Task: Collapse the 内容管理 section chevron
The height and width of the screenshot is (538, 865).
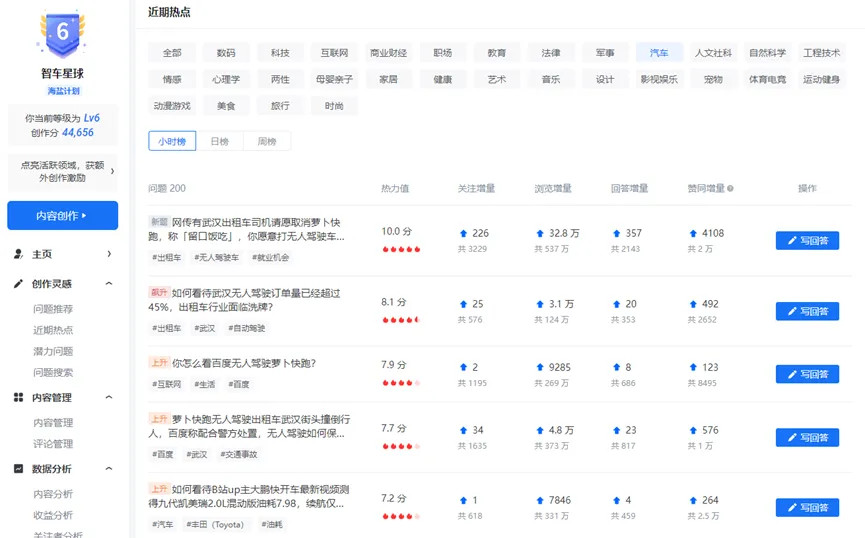Action: pos(109,397)
